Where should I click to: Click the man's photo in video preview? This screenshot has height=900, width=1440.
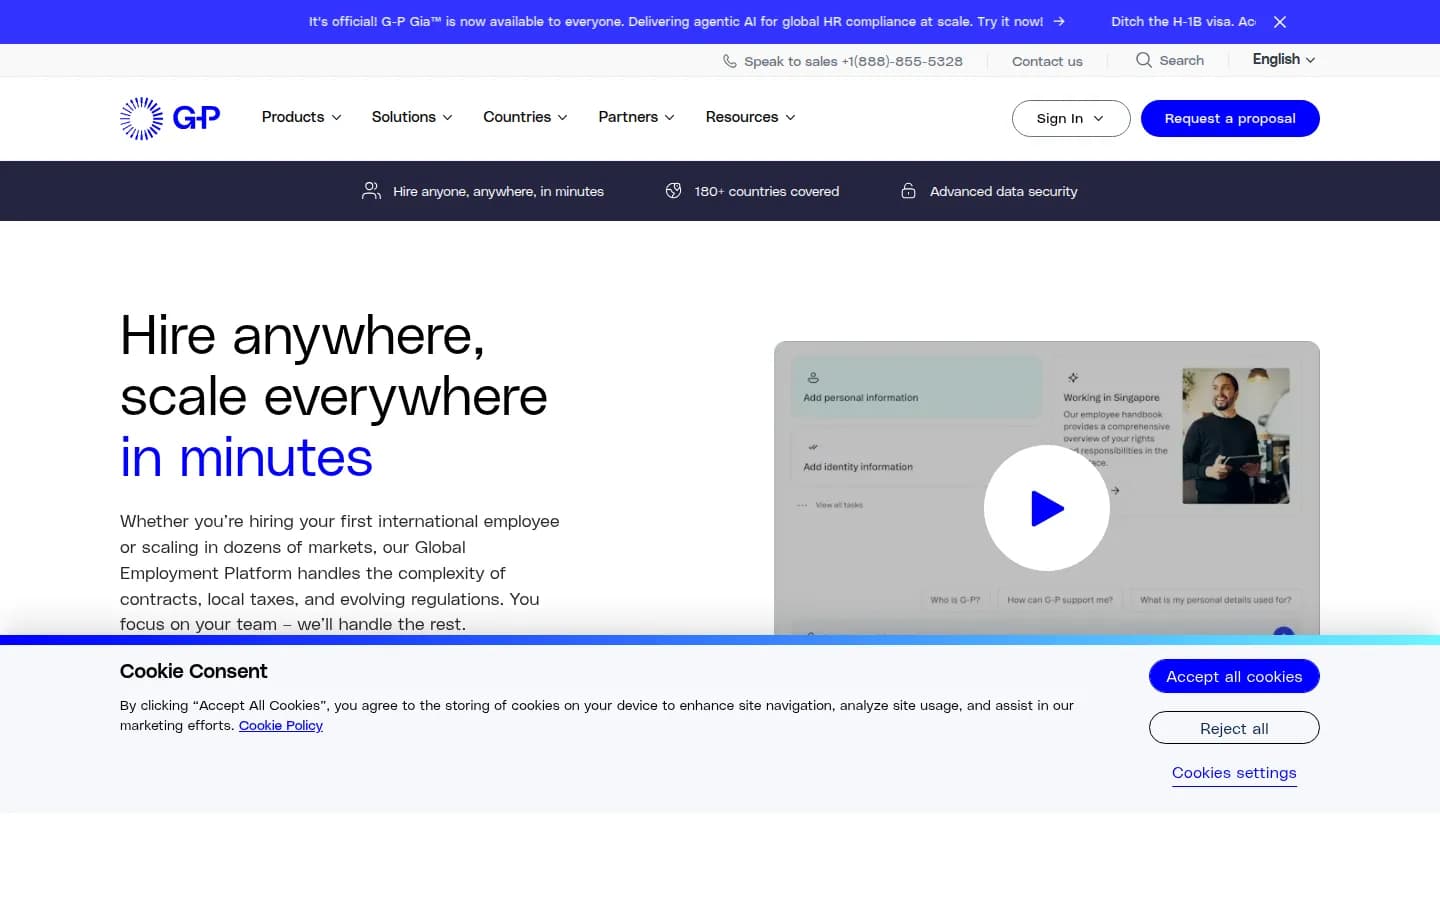(1236, 436)
